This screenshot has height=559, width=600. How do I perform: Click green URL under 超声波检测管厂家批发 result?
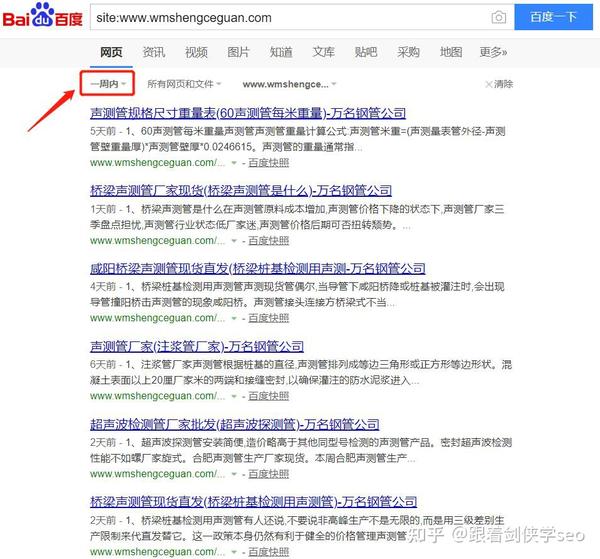pyautogui.click(x=158, y=474)
